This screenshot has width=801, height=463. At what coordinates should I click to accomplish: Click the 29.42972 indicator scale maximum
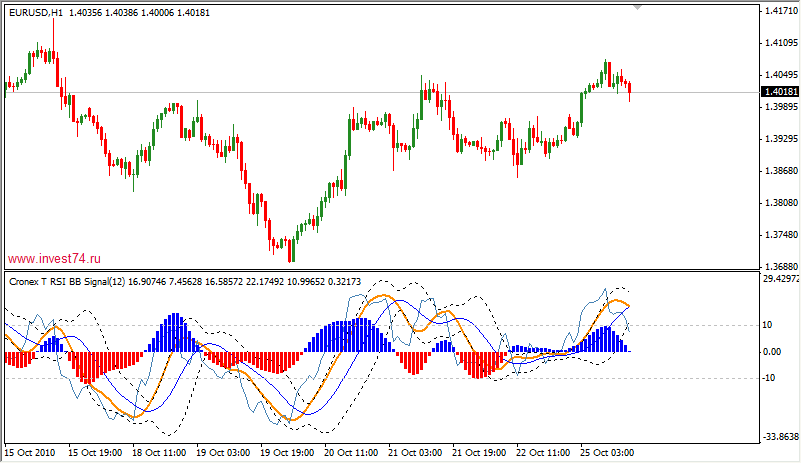click(x=778, y=280)
